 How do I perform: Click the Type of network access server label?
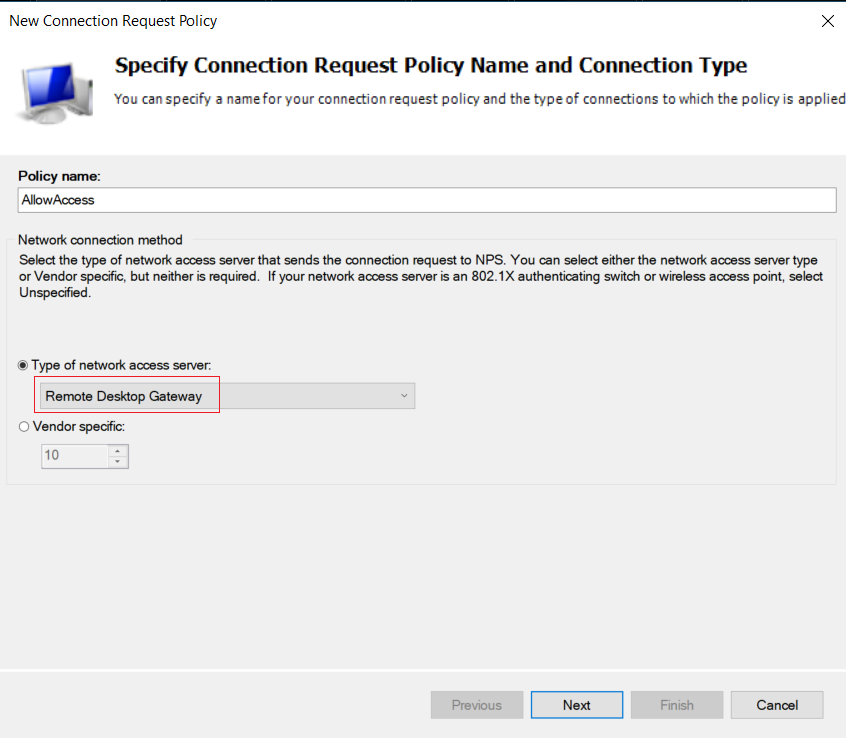pos(121,365)
